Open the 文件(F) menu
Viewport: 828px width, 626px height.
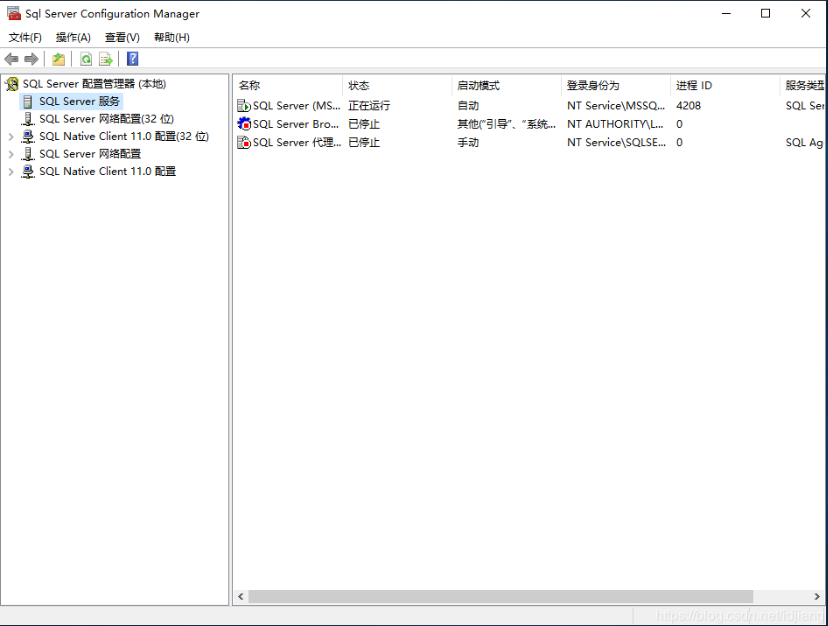[x=24, y=37]
